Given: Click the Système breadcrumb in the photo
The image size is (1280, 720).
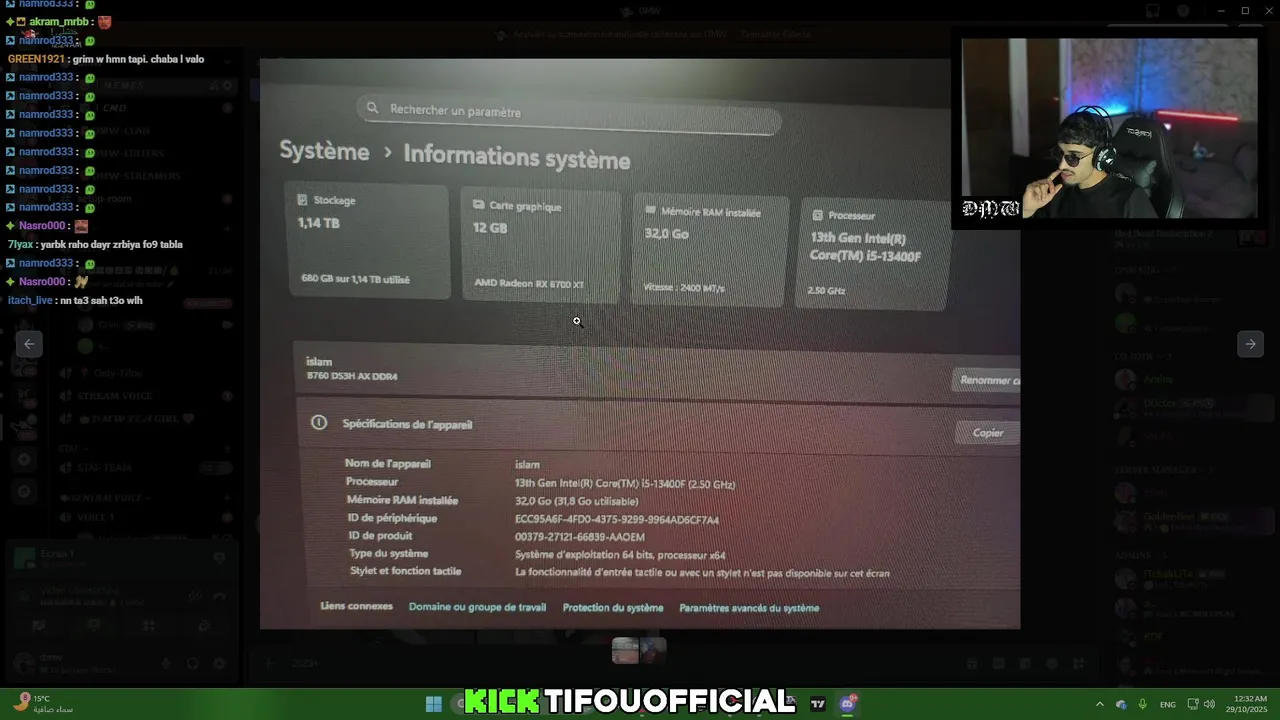Looking at the screenshot, I should coord(324,151).
